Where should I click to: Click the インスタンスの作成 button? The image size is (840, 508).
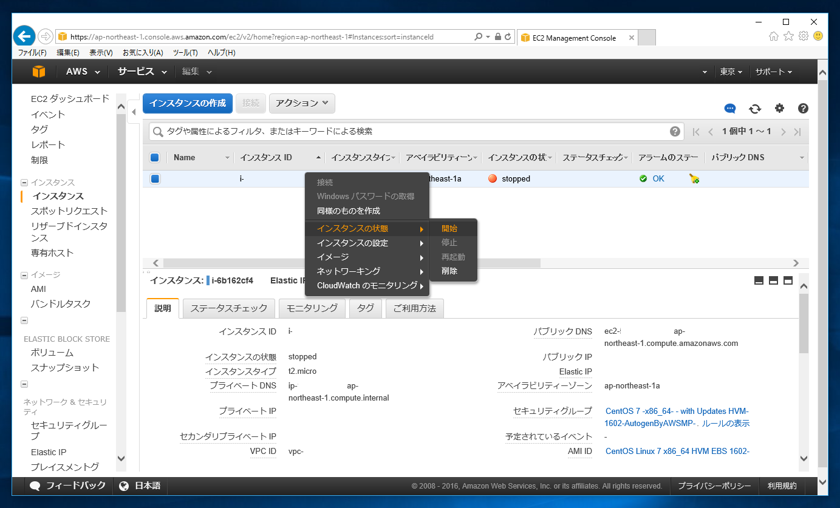[x=188, y=103]
